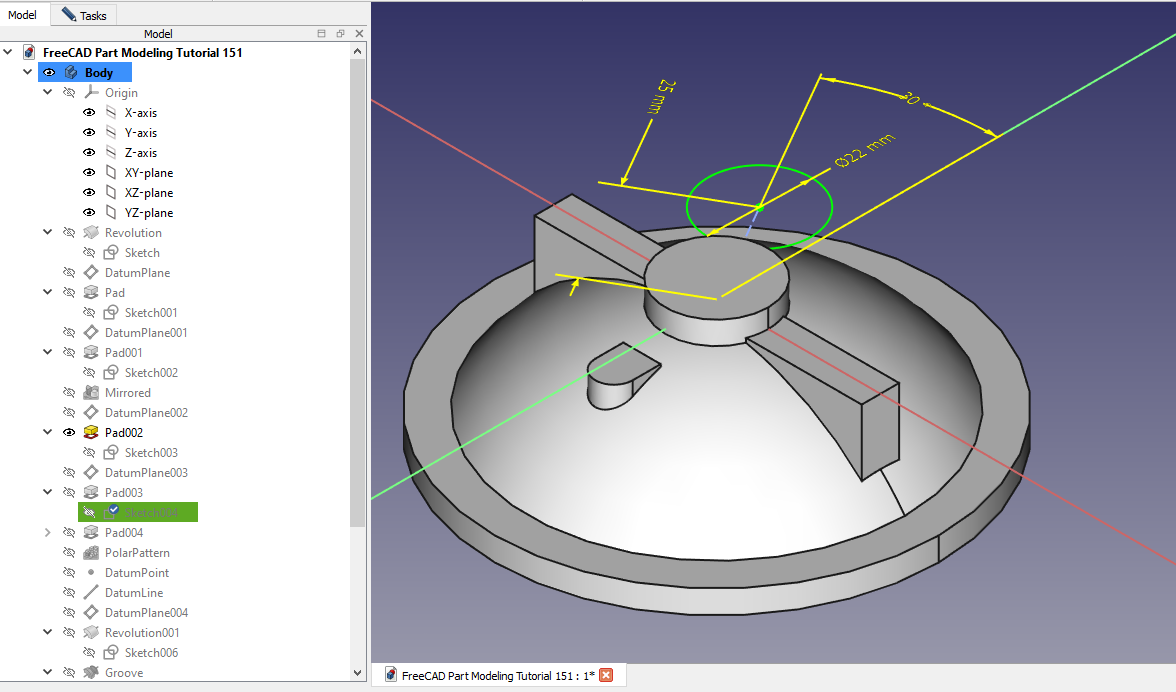The image size is (1176, 692).
Task: Click the DatumLine icon in tree
Action: 91,593
